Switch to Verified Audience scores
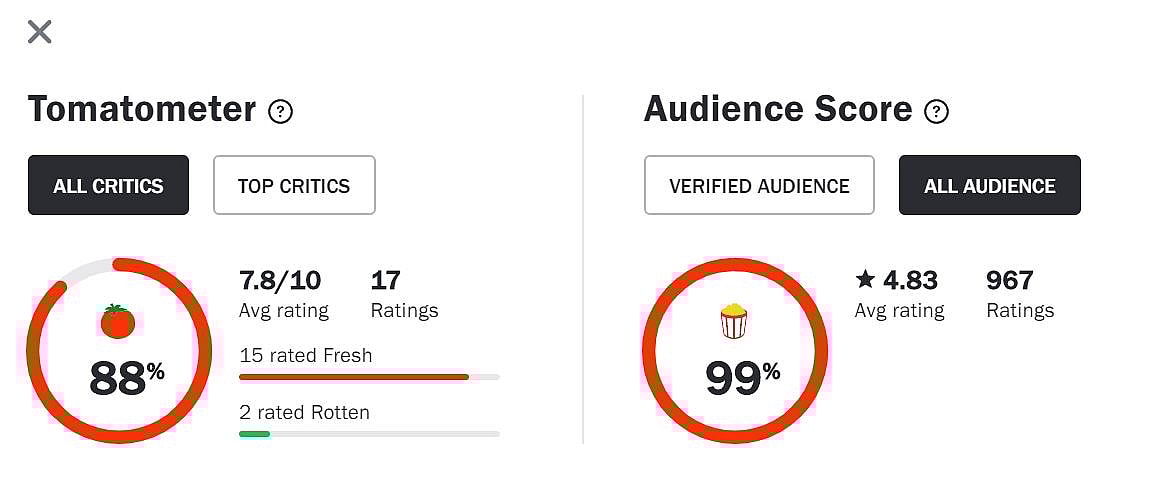 tap(759, 185)
